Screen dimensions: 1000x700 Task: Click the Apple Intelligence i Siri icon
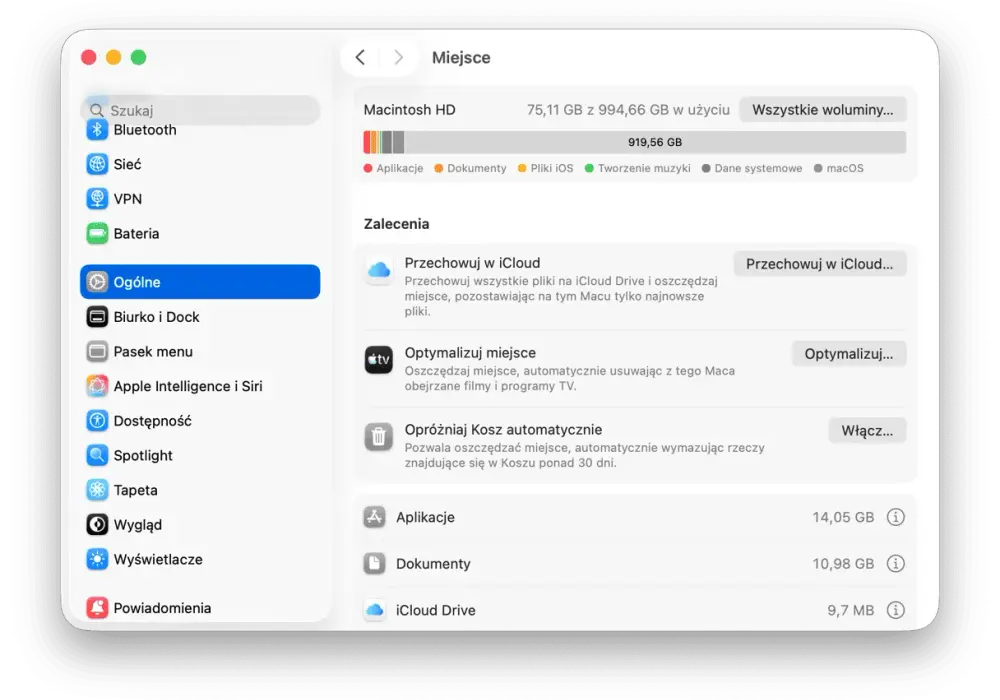(x=97, y=386)
